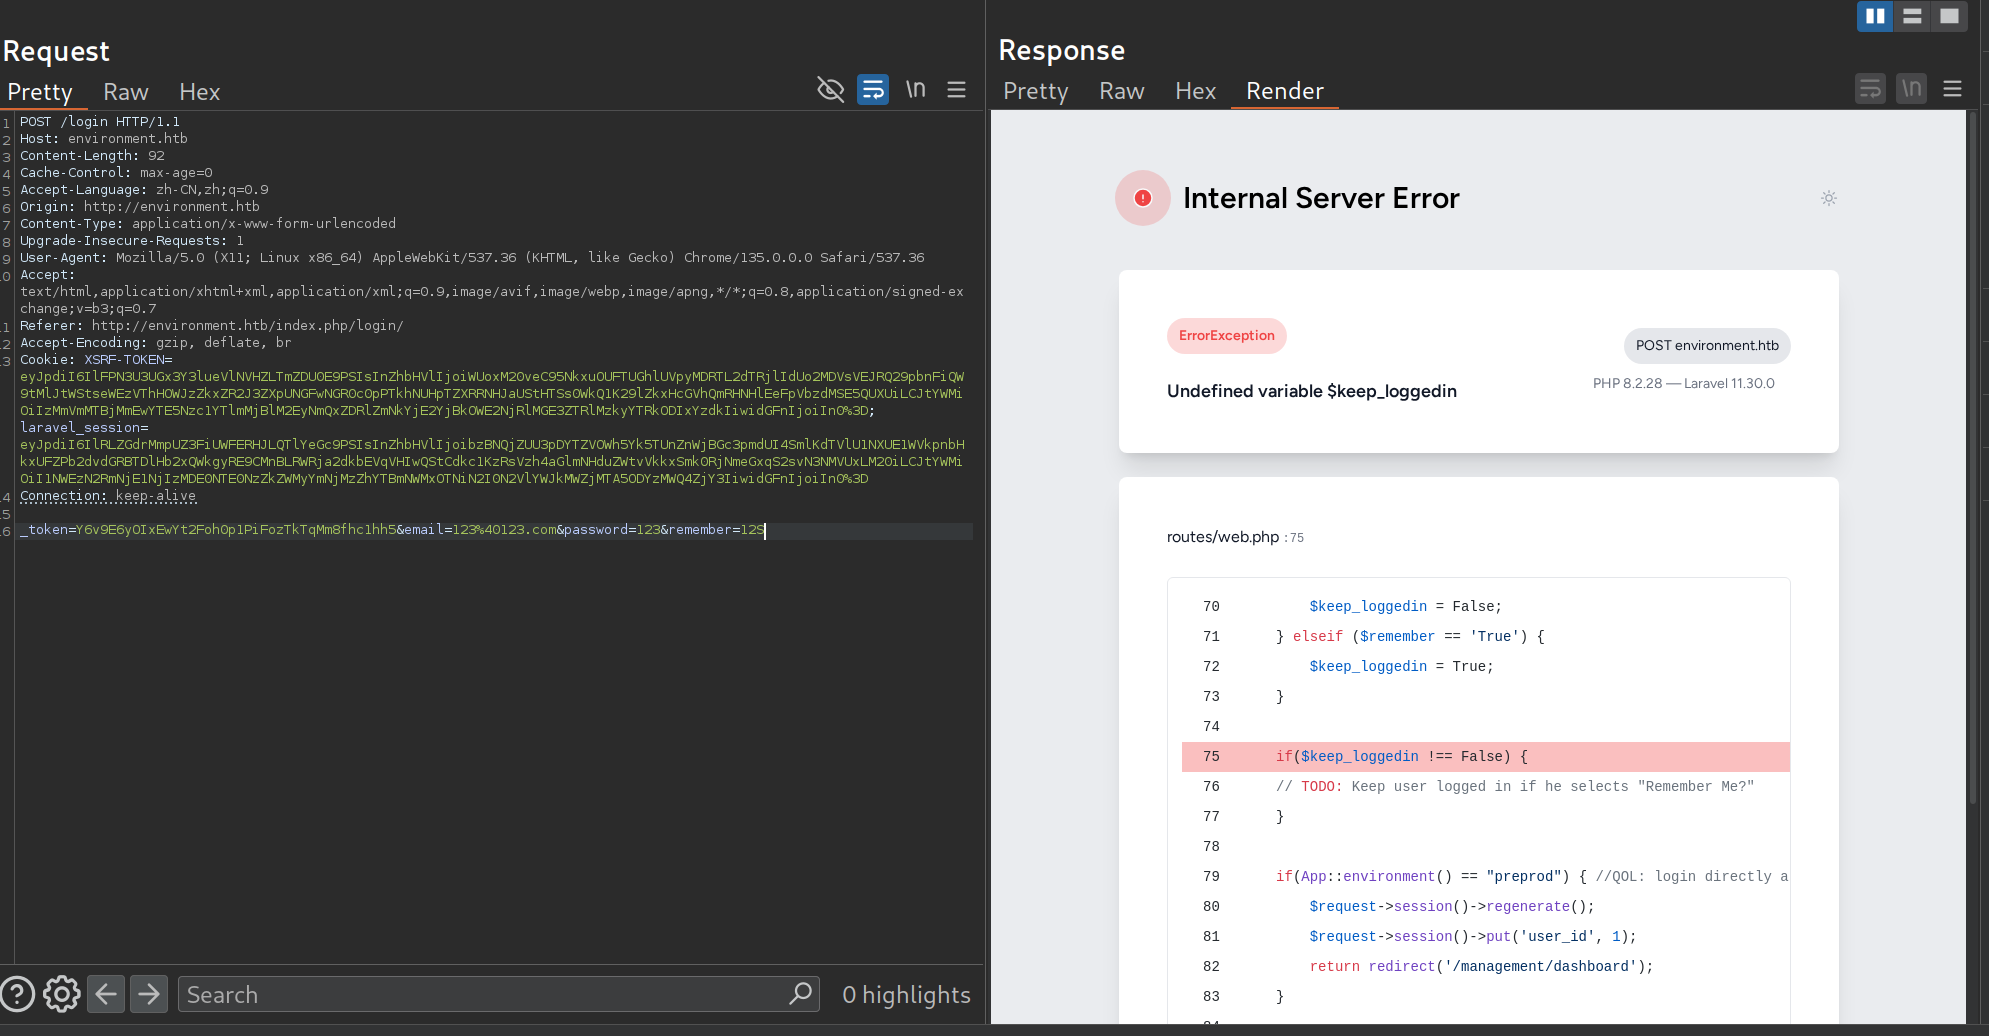Toggle word wrap icon in Response toolbar

pos(1870,89)
